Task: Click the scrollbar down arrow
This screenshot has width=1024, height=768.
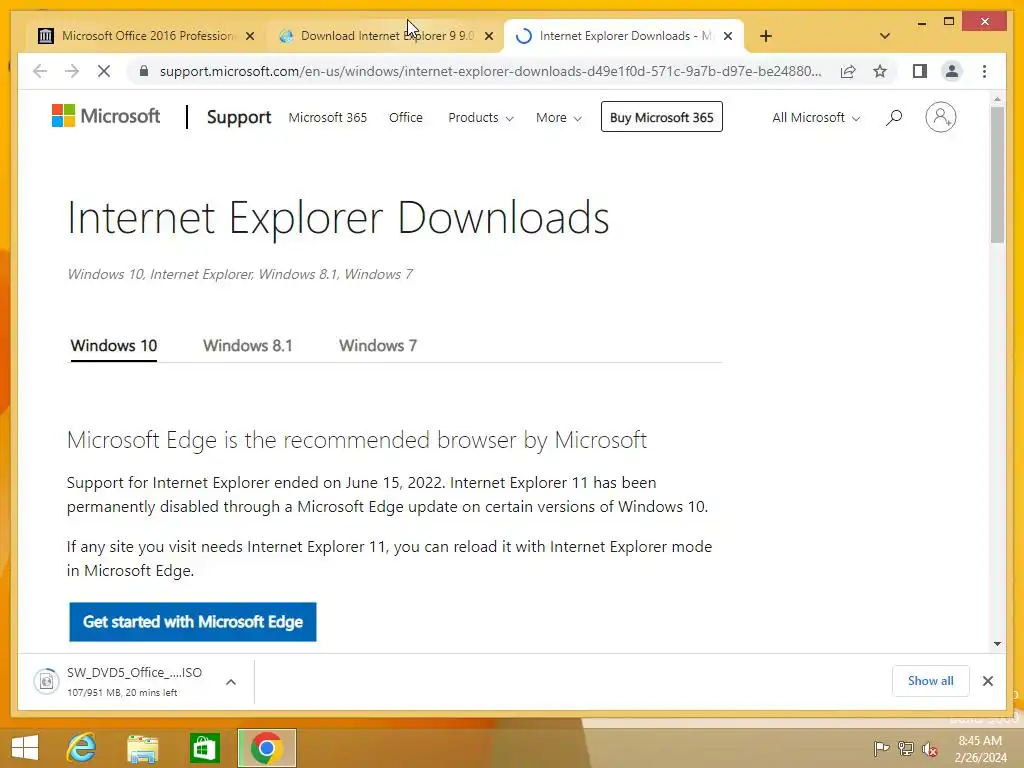Action: click(x=997, y=644)
